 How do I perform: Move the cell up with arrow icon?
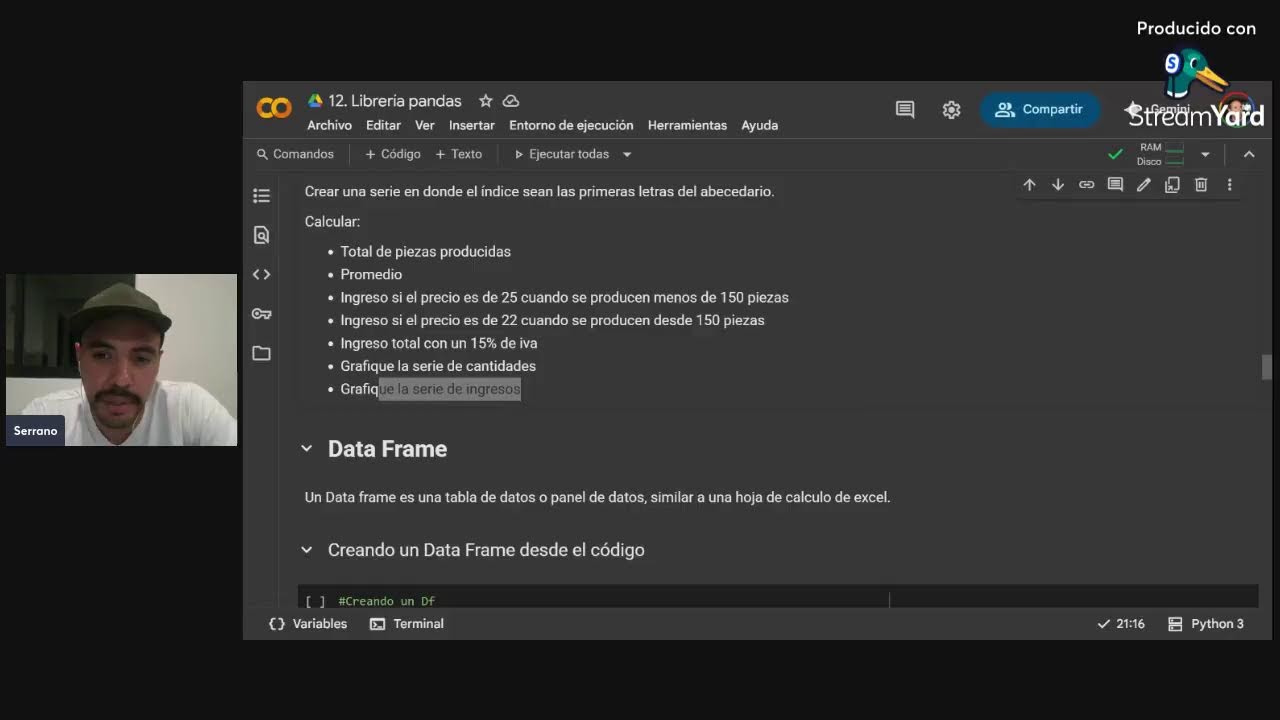(x=1029, y=185)
